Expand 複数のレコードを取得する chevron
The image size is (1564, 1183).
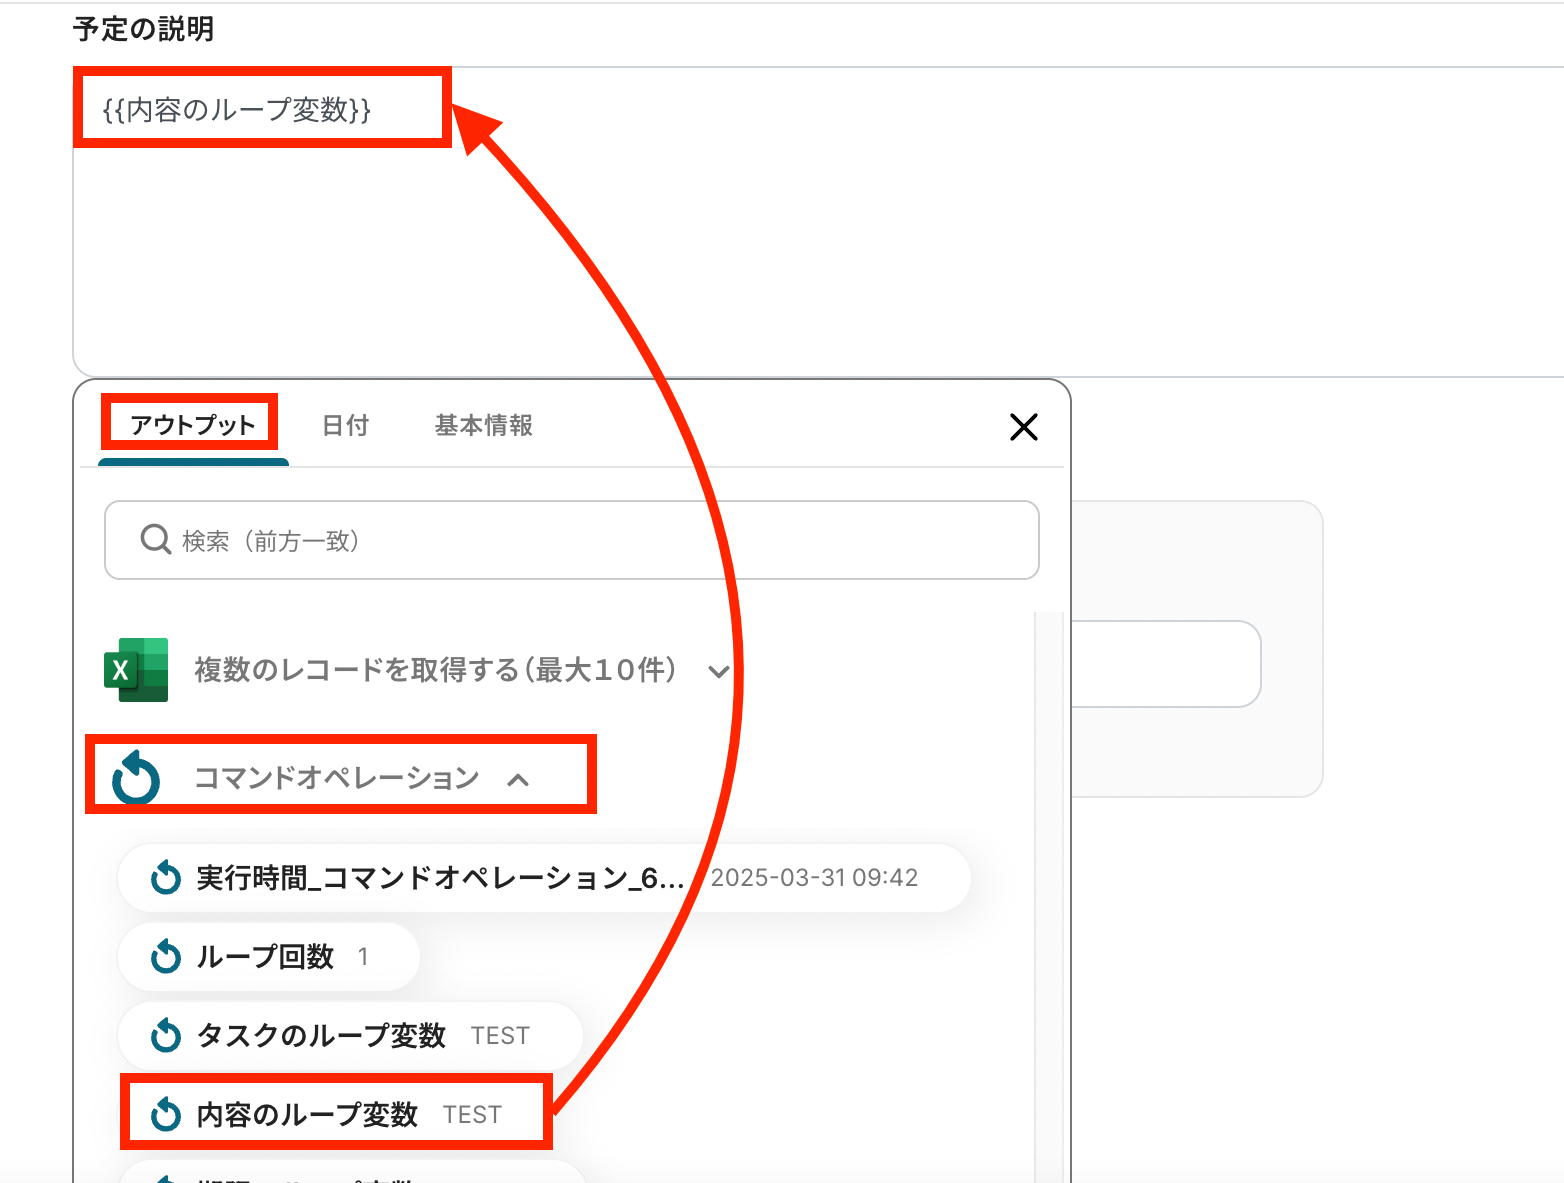(718, 671)
